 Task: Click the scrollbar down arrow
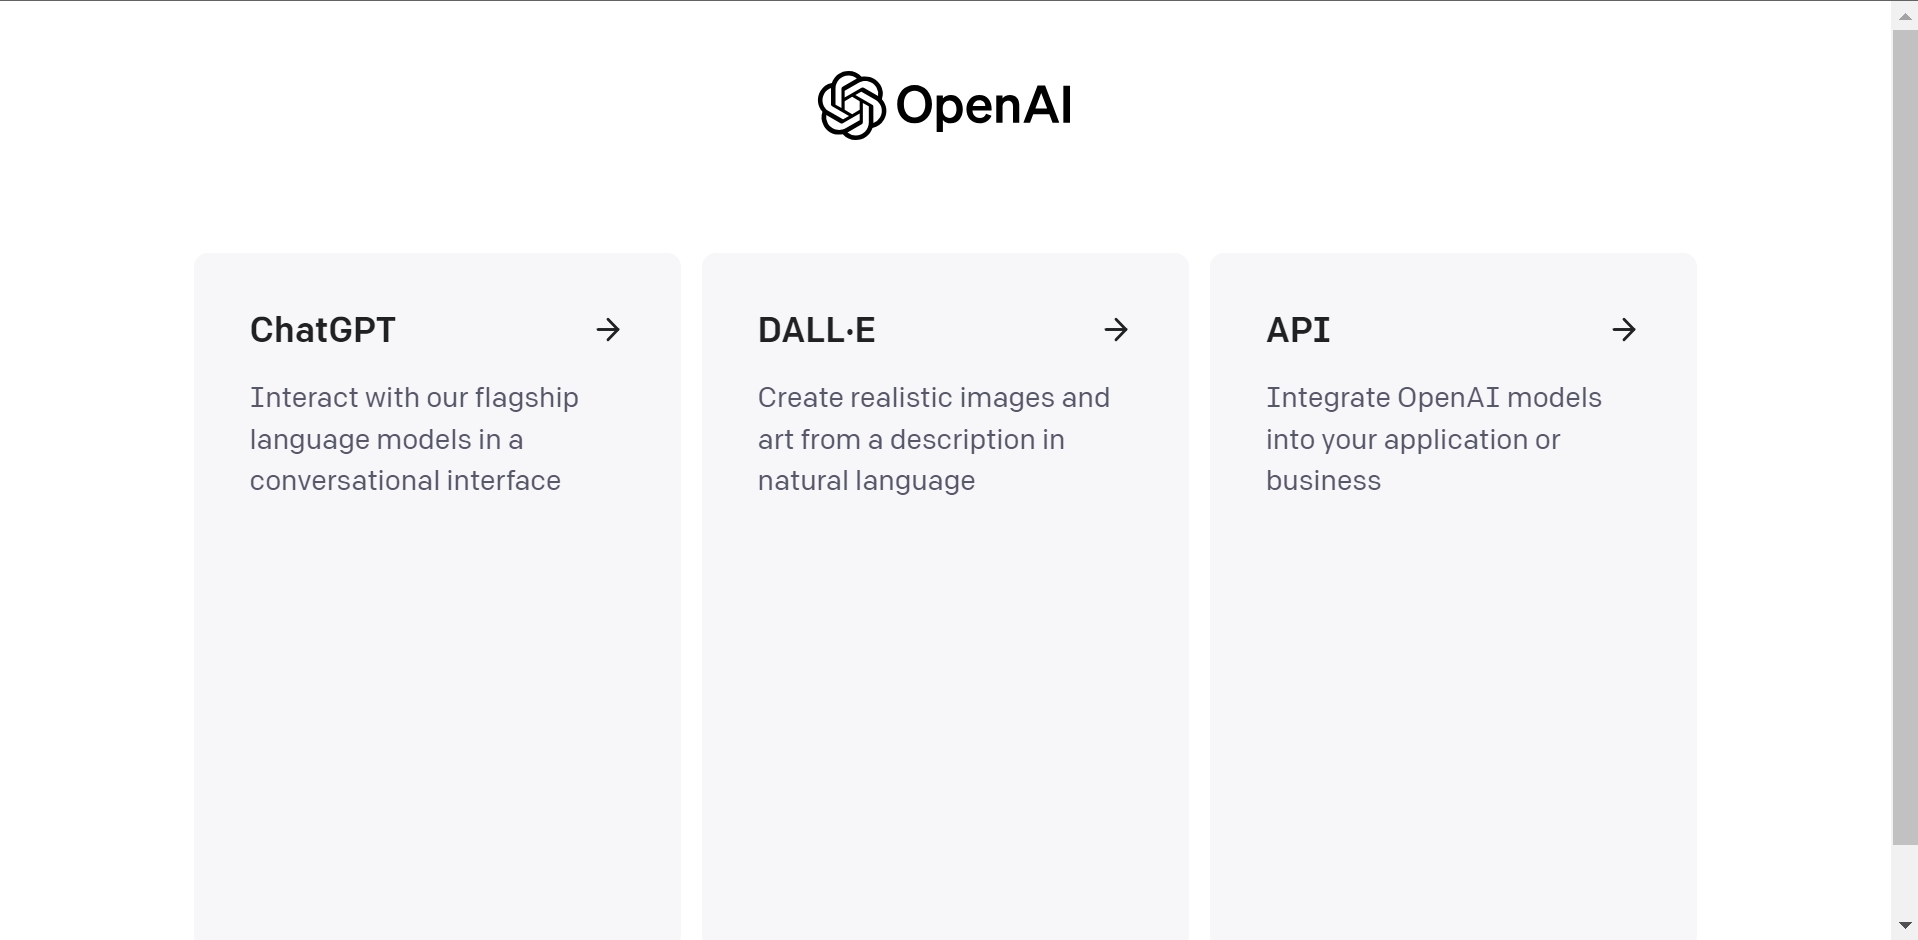1905,926
